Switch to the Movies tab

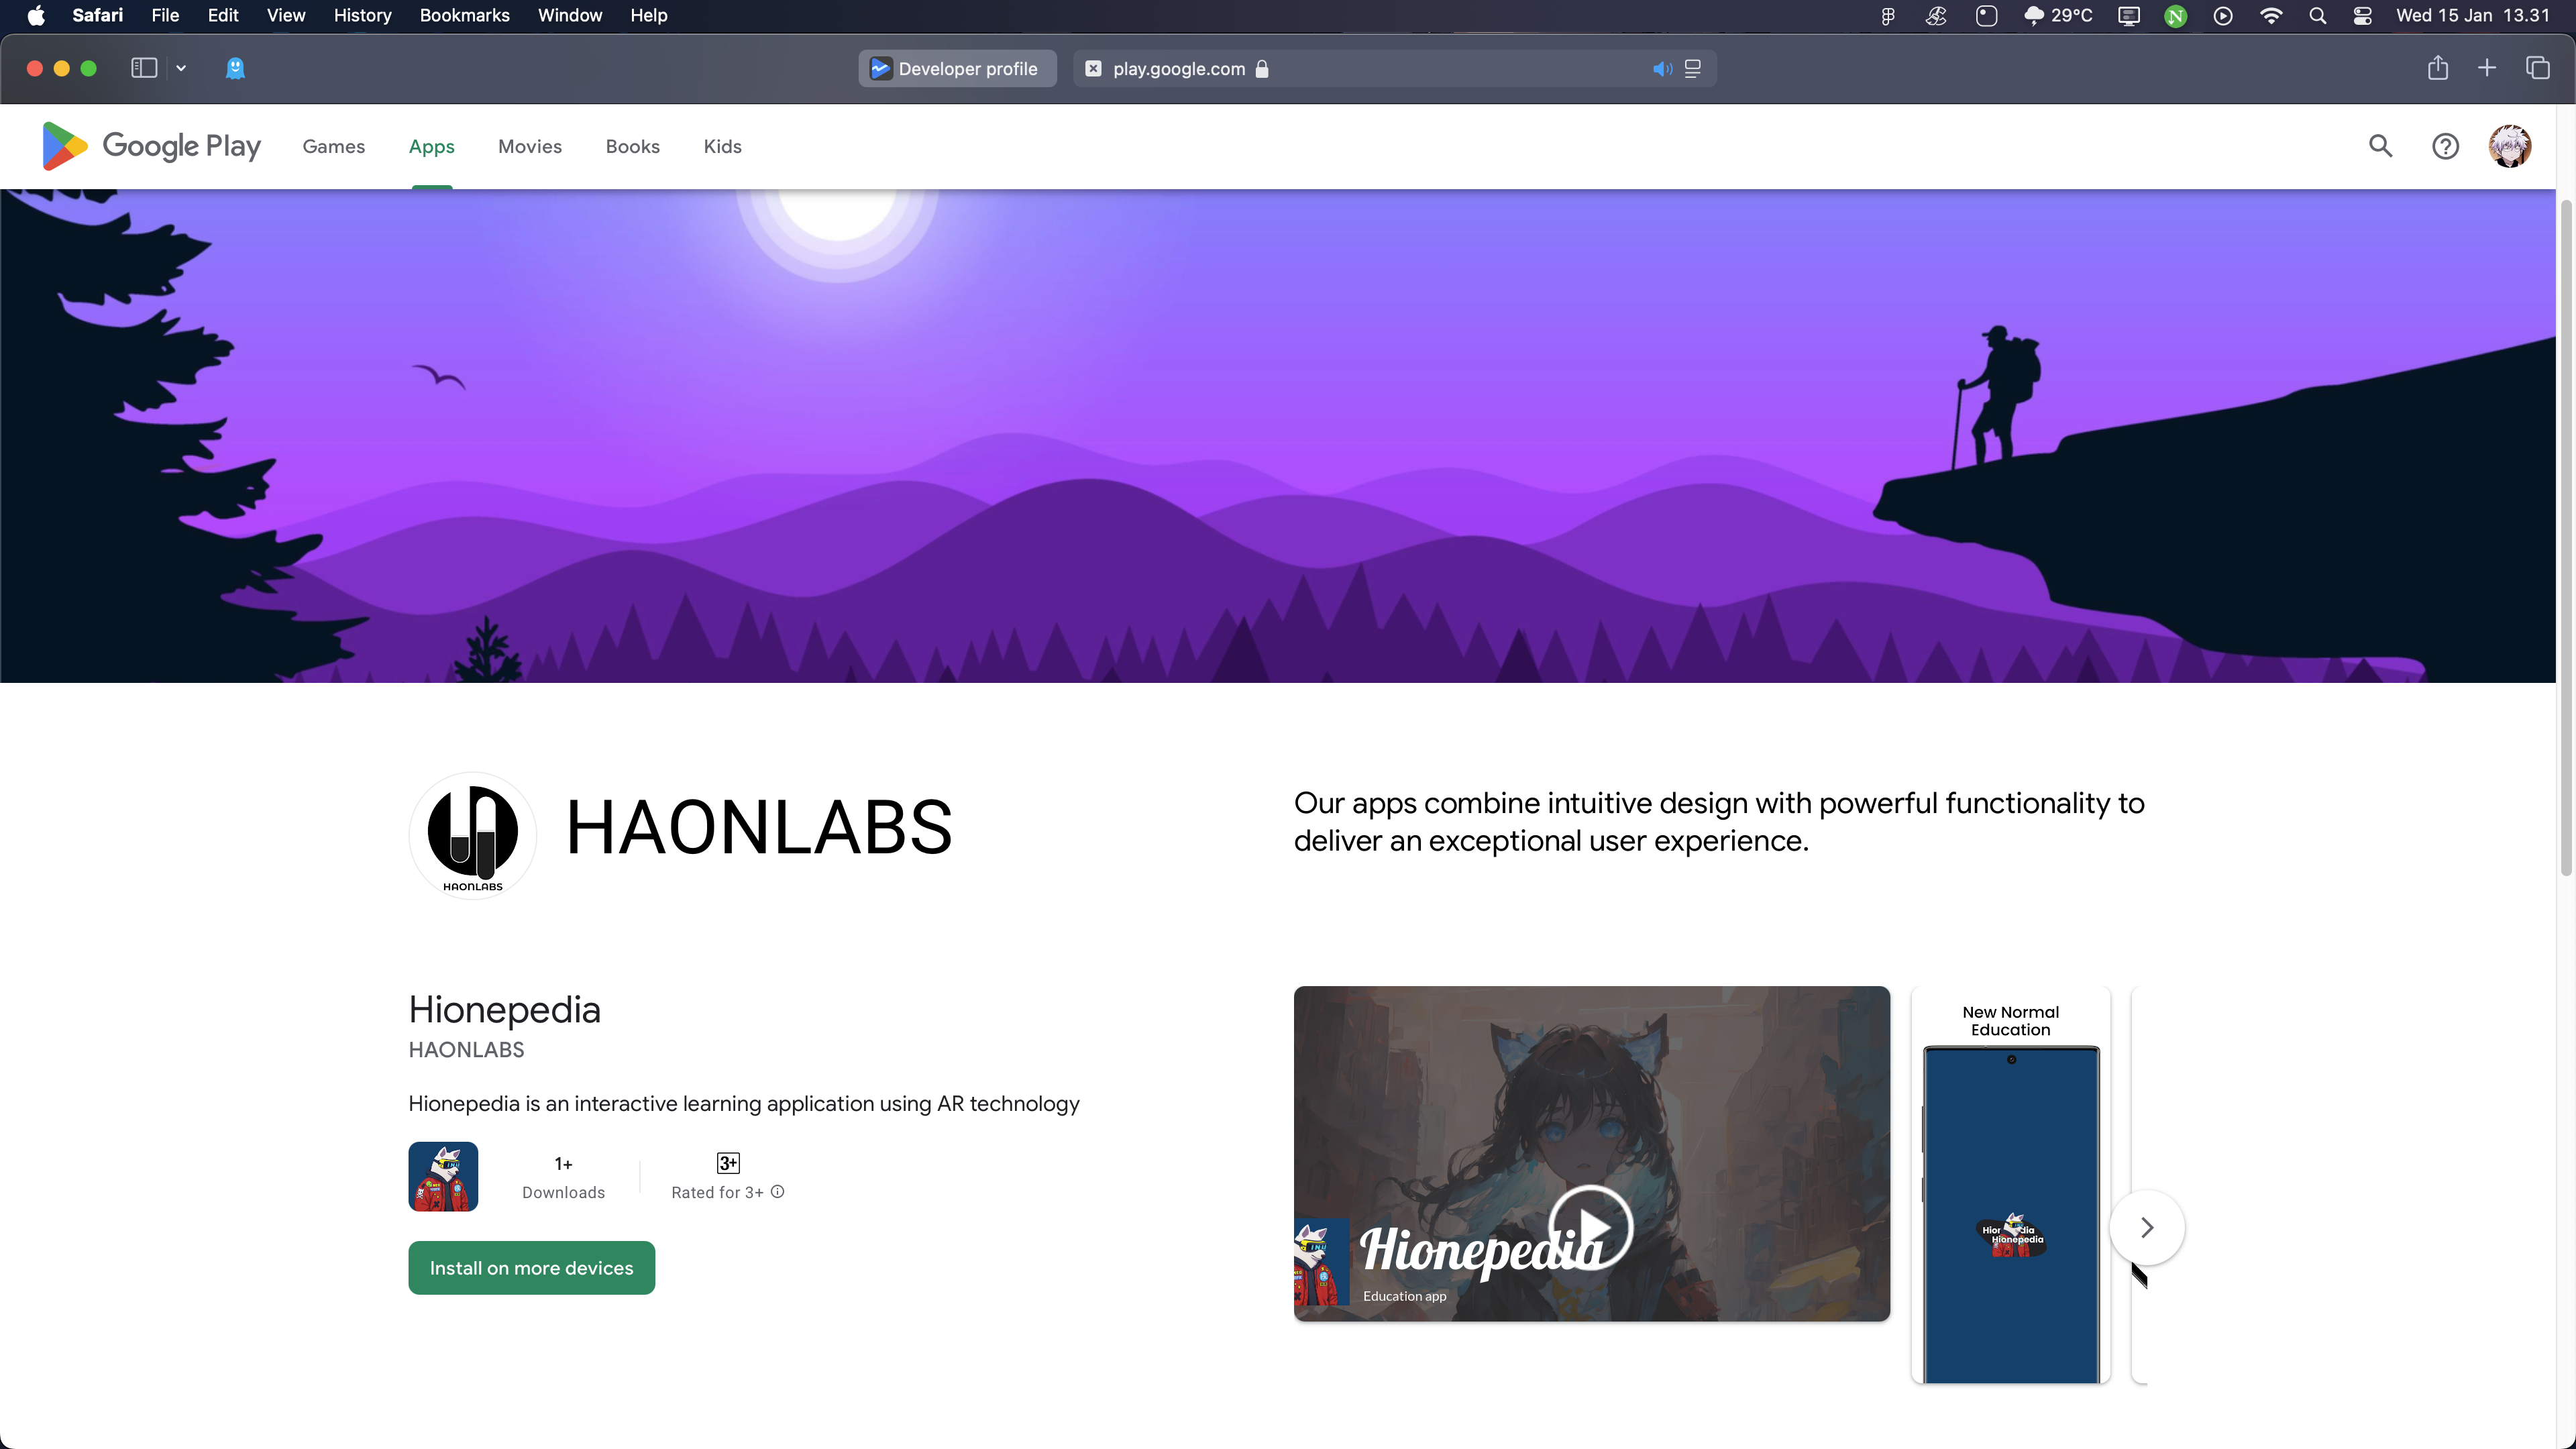529,146
